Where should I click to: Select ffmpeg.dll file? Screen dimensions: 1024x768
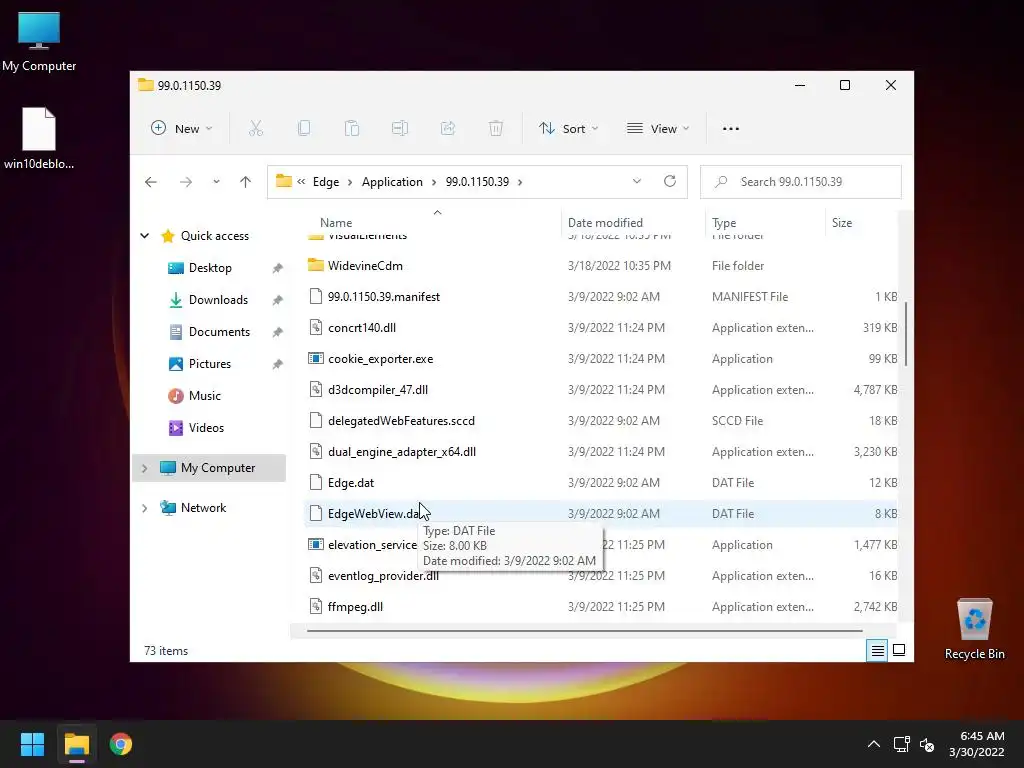(x=355, y=607)
